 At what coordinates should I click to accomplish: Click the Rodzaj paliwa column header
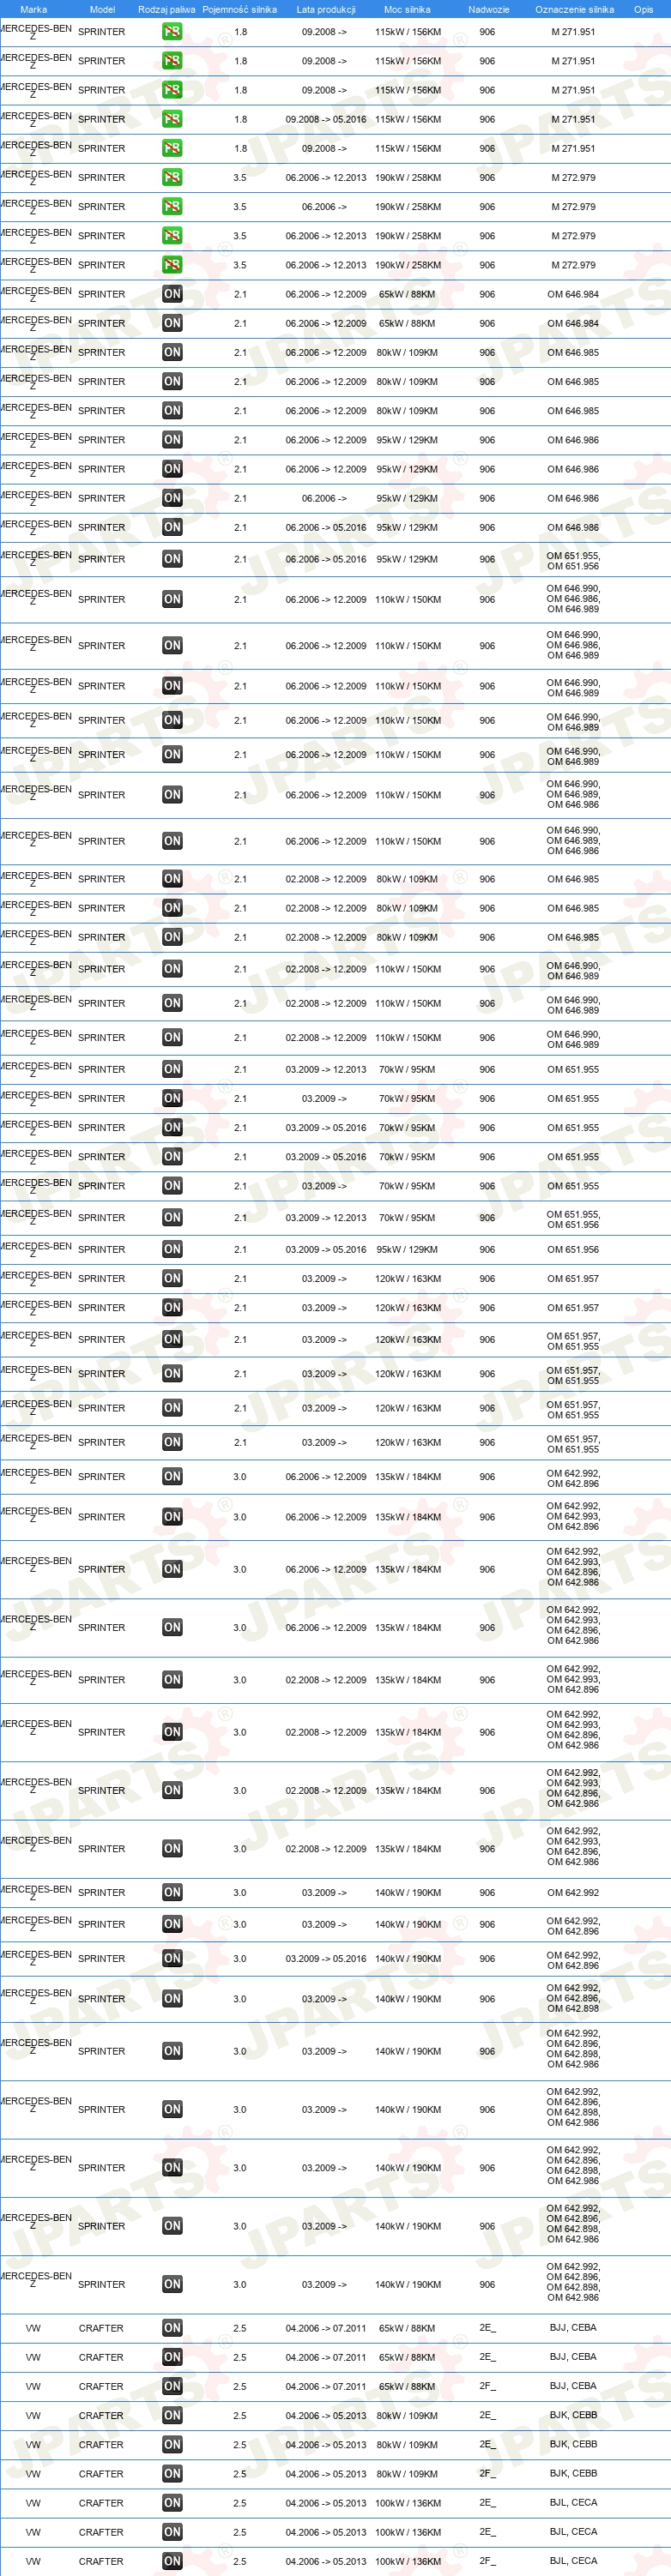167,9
